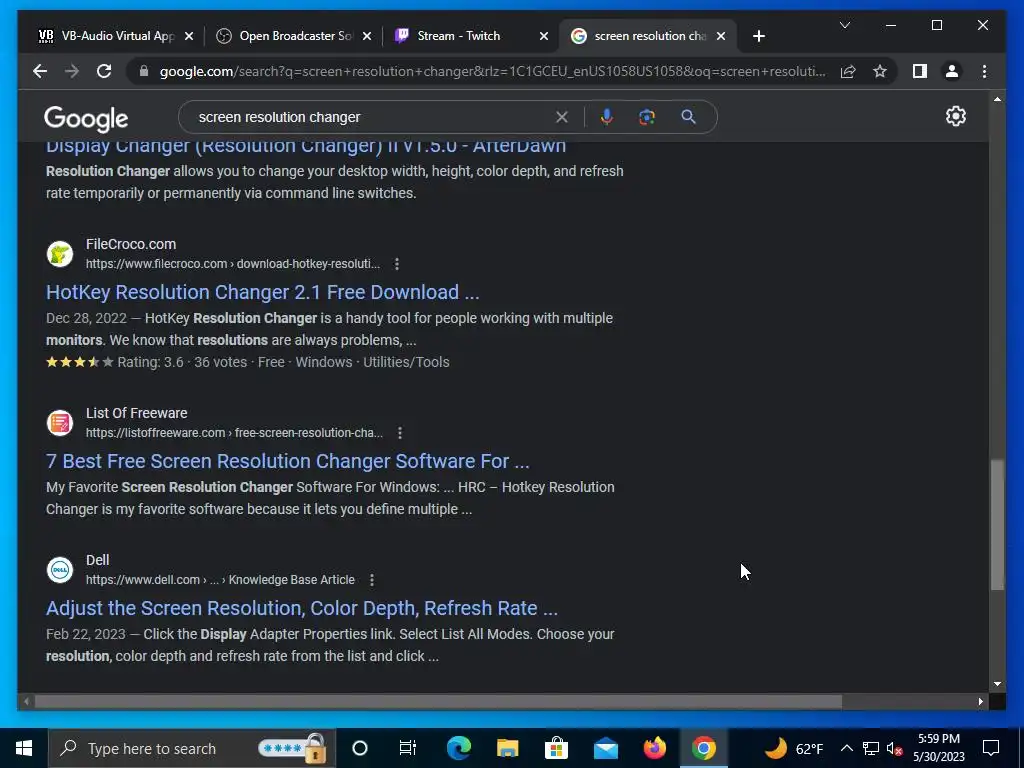Viewport: 1024px width, 768px height.
Task: Close the Open Broadcaster Software tab
Action: pyautogui.click(x=366, y=36)
